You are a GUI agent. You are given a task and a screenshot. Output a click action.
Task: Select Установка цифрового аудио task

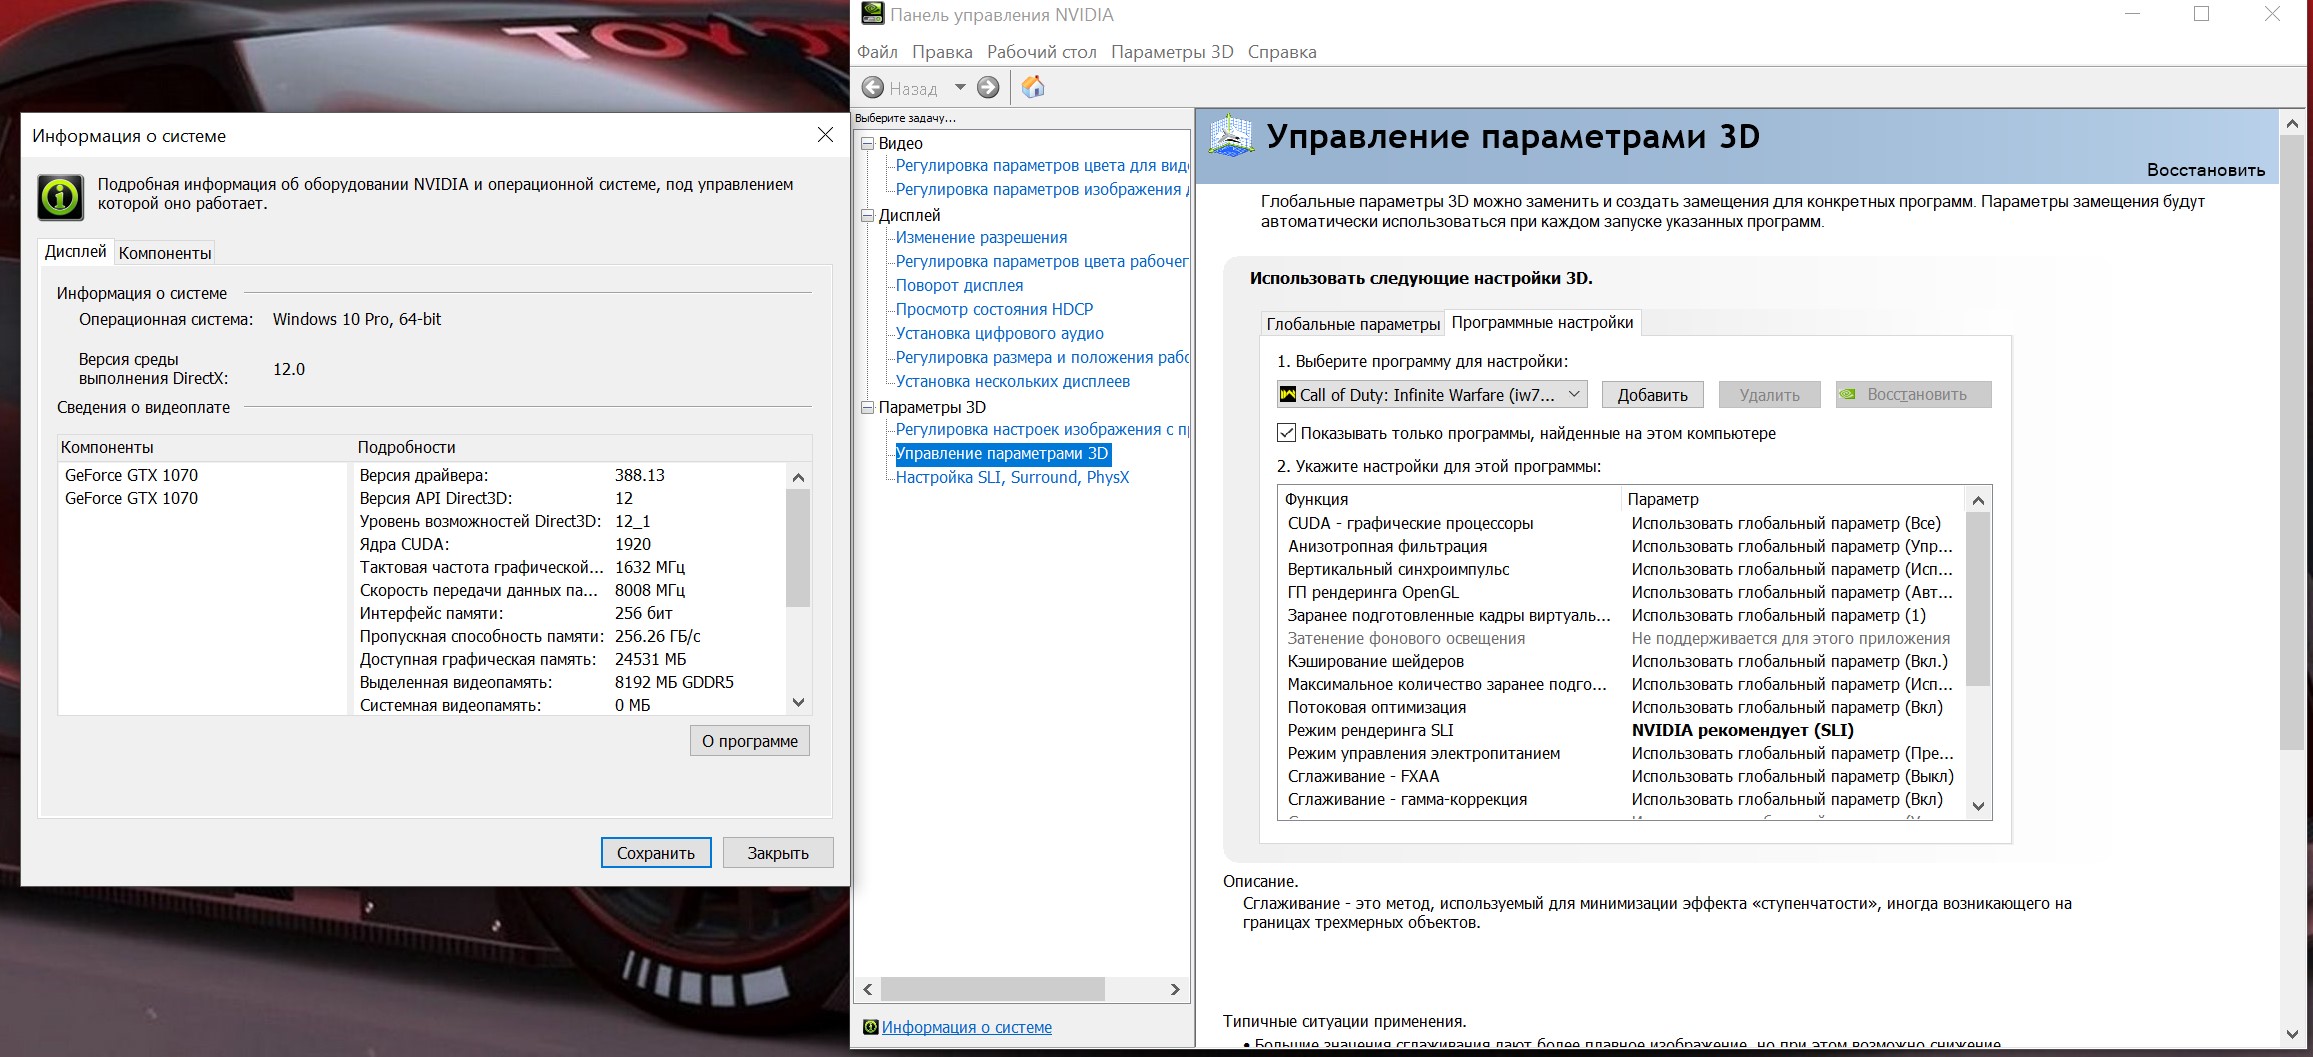pos(999,334)
